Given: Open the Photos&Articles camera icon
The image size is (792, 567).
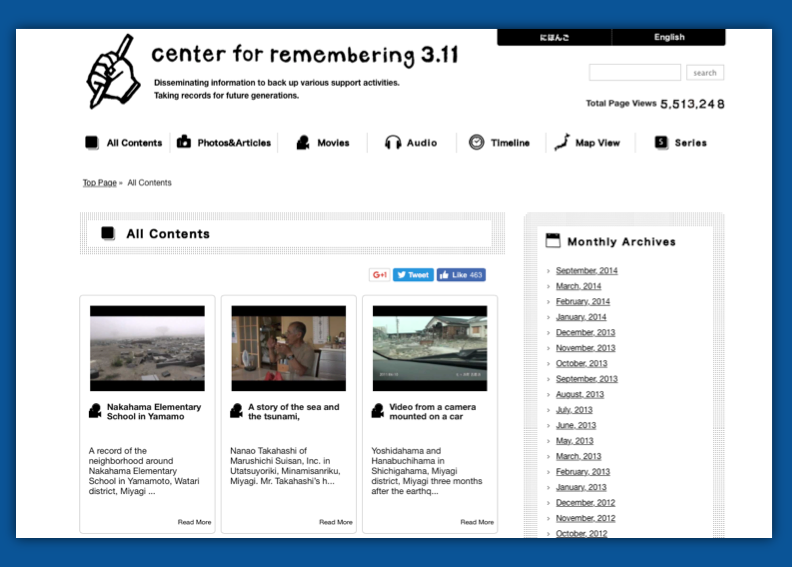Looking at the screenshot, I should [x=184, y=143].
